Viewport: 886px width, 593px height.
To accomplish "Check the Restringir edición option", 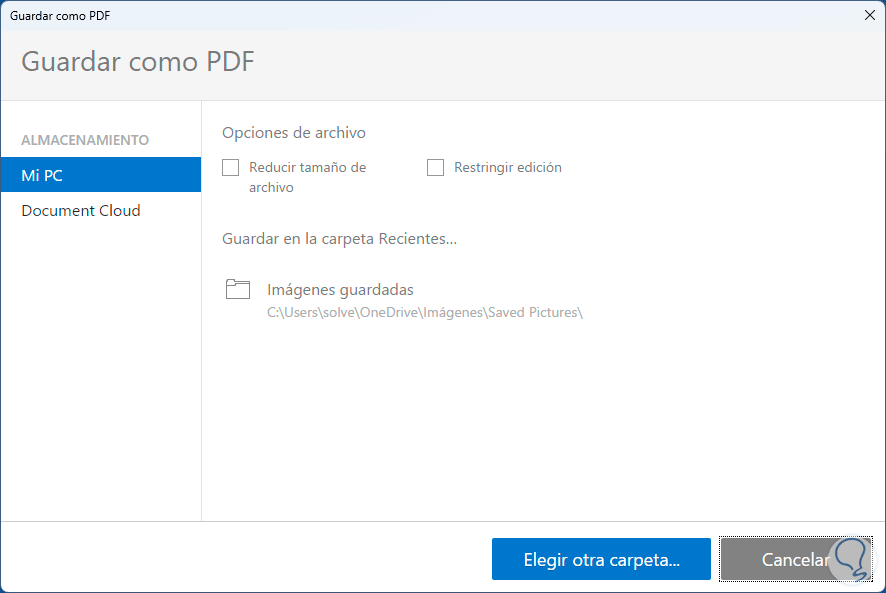I will point(435,167).
